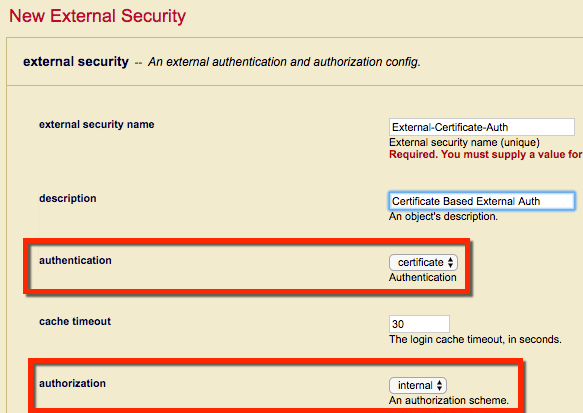Click the cache timeout field showing 30

419,324
